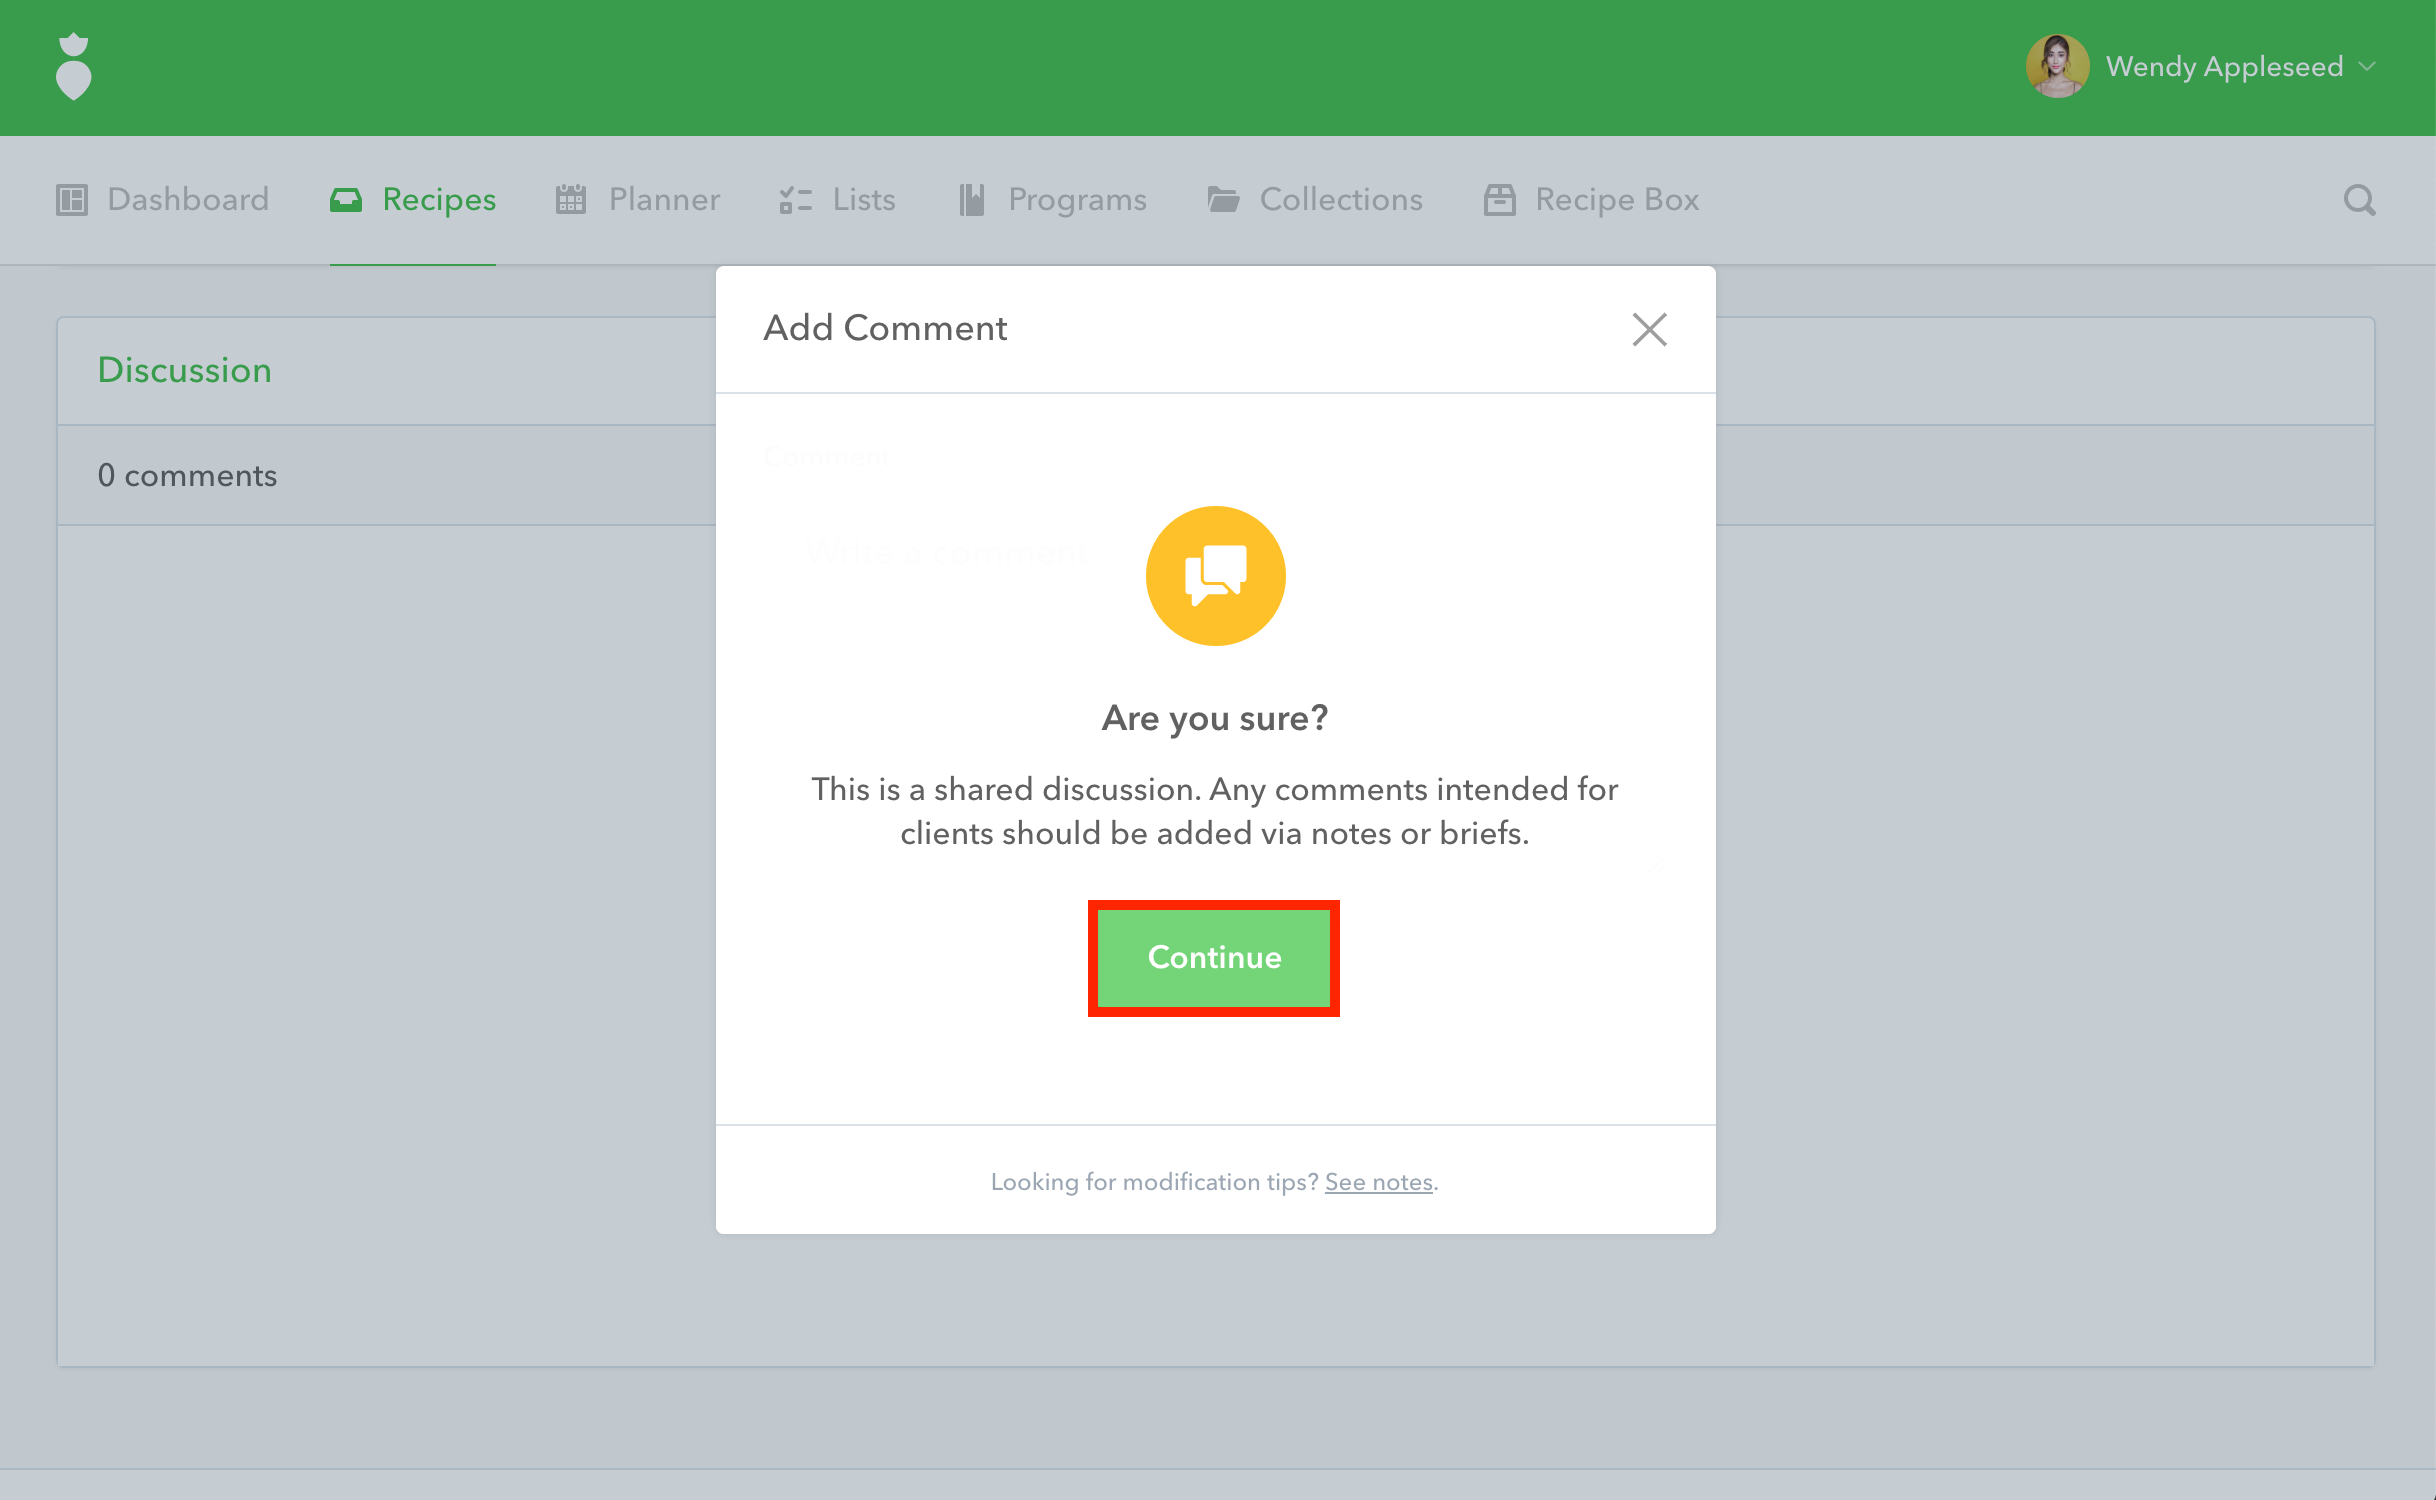Switch to the Planner tab
This screenshot has height=1500, width=2436.
664,200
